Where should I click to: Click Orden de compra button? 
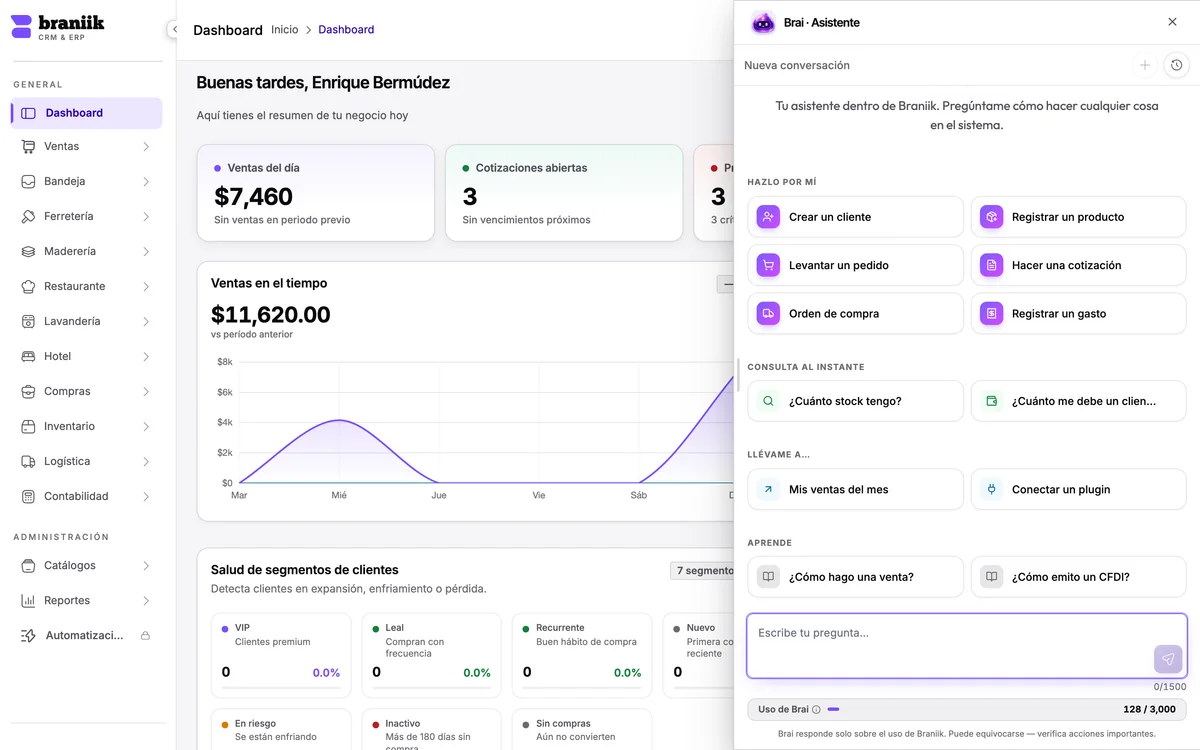[x=855, y=313]
